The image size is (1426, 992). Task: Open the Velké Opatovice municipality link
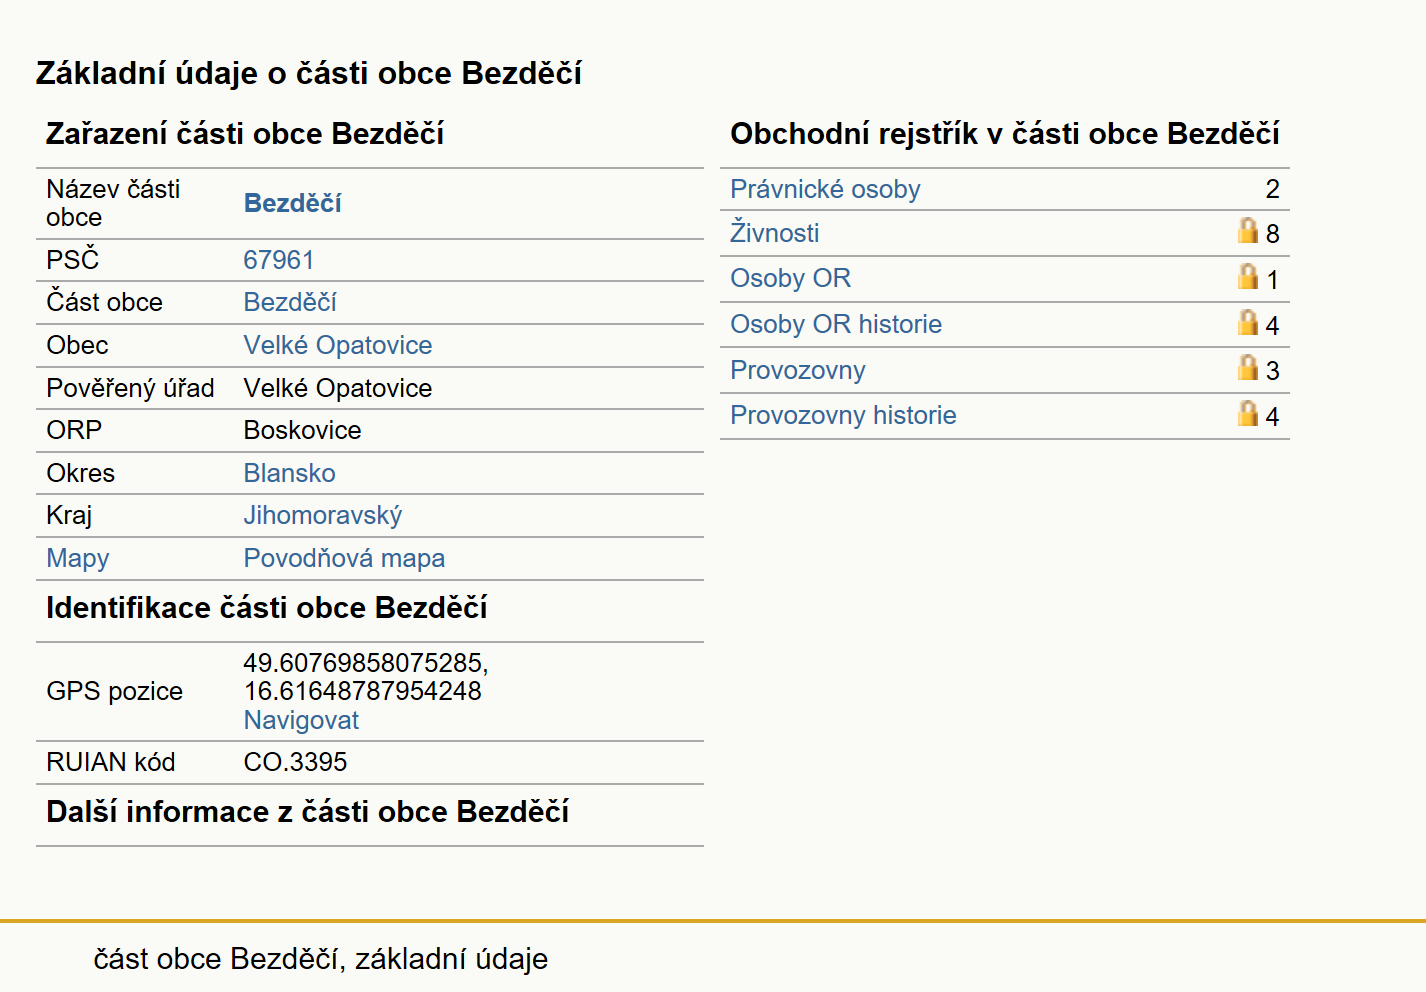[338, 345]
